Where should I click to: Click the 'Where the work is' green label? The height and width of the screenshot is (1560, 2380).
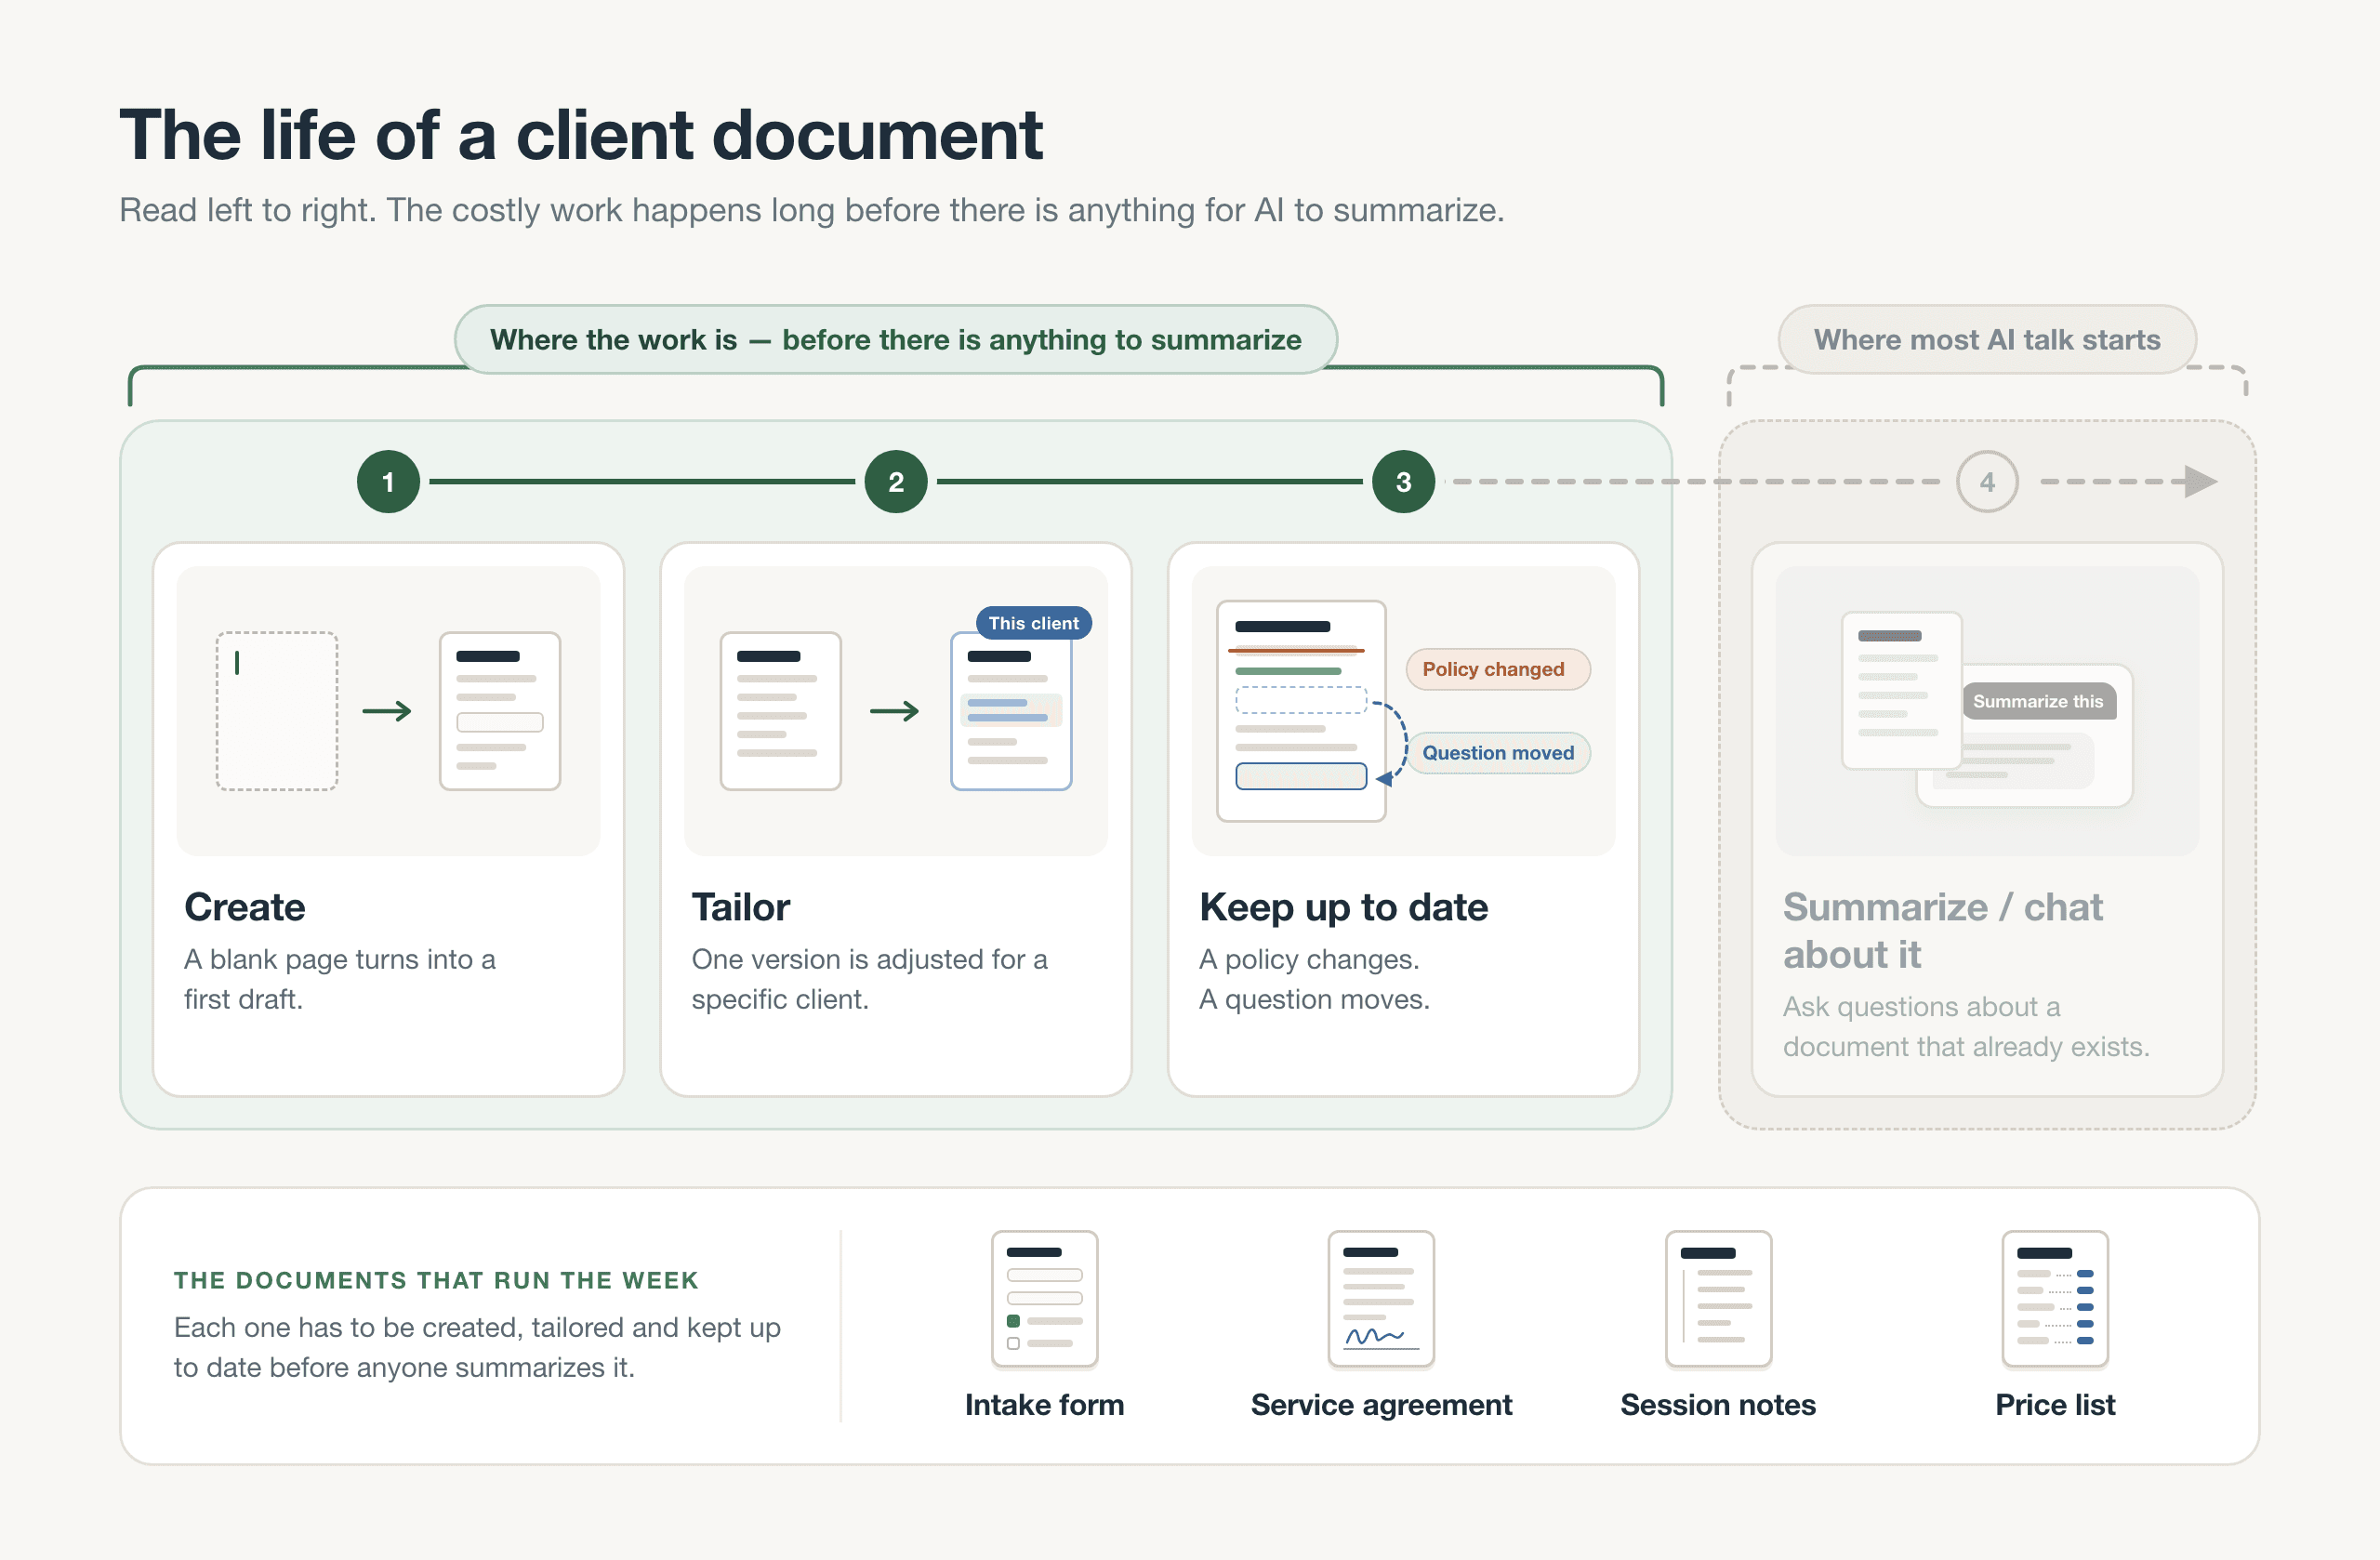coord(896,340)
